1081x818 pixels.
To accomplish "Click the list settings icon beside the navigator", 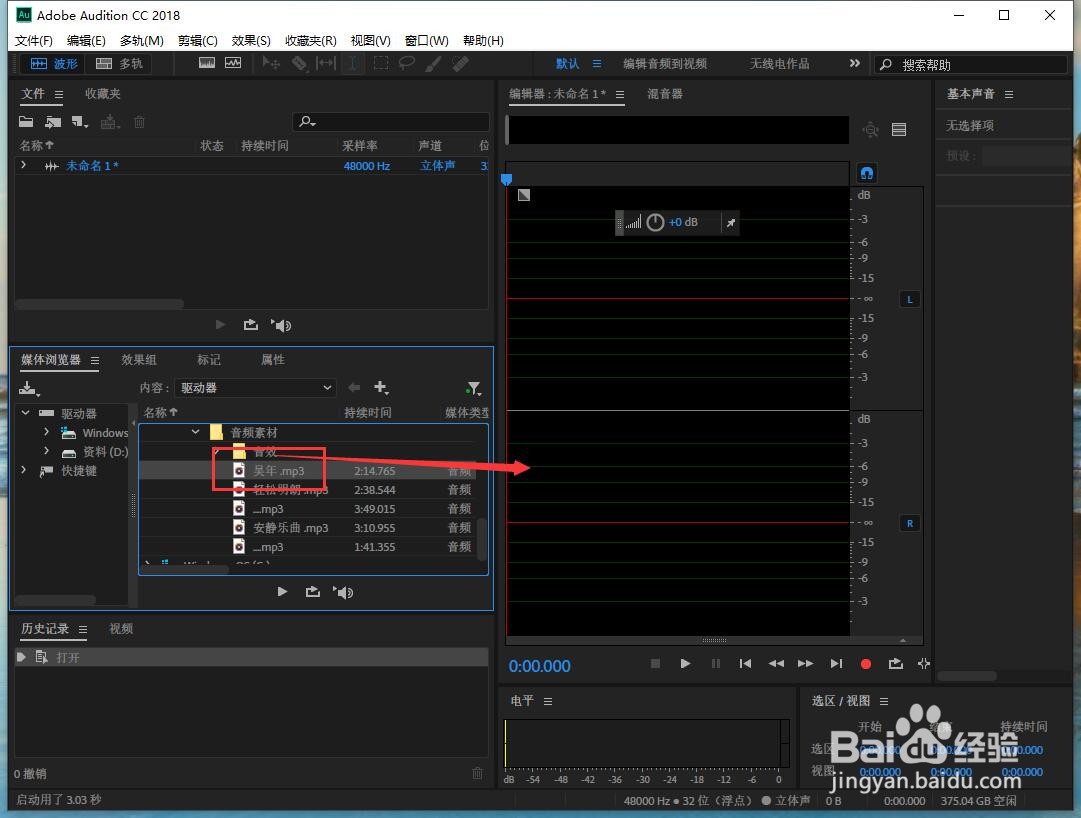I will [899, 130].
